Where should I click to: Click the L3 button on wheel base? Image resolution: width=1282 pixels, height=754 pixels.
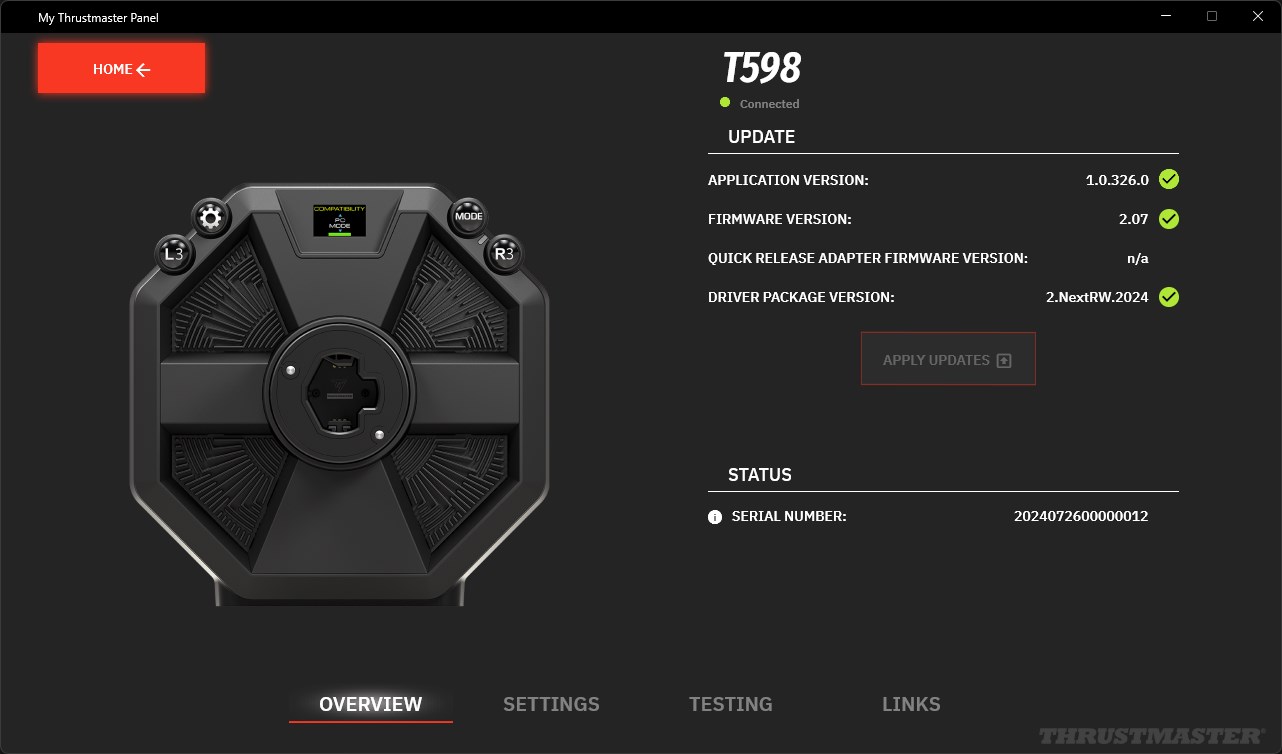click(174, 254)
